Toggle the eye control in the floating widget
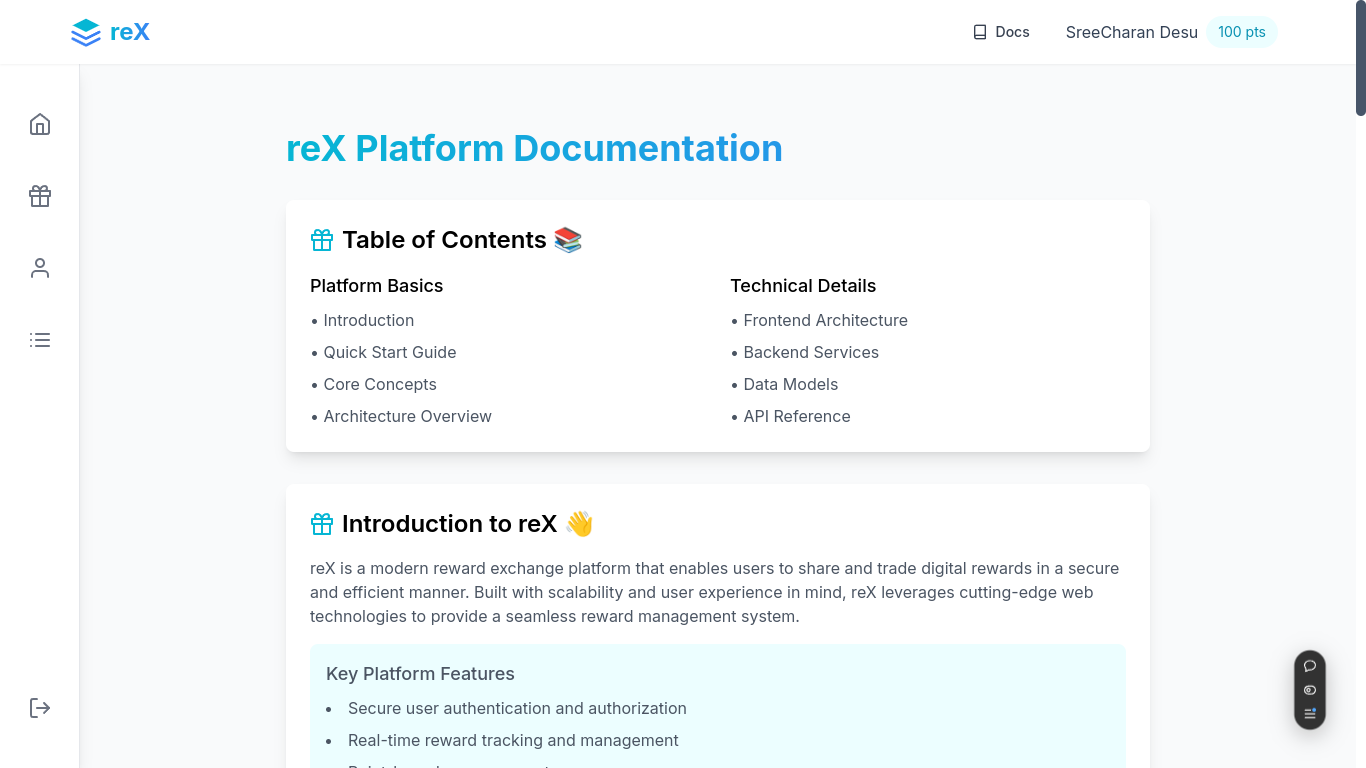 pos(1310,690)
